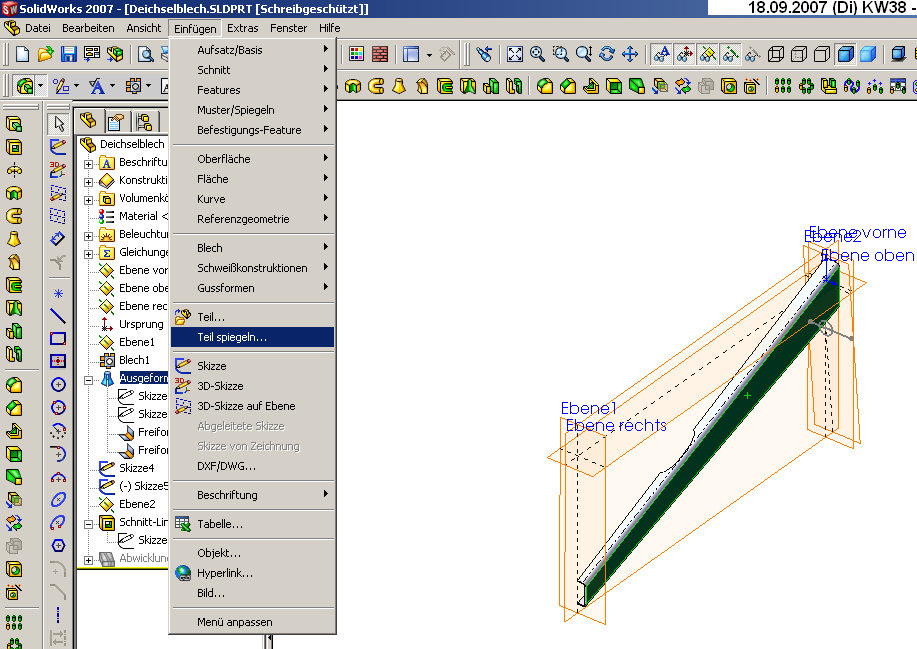Screen dimensions: 917x649
Task: Choose Menü anpassen entry
Action: click(x=253, y=622)
